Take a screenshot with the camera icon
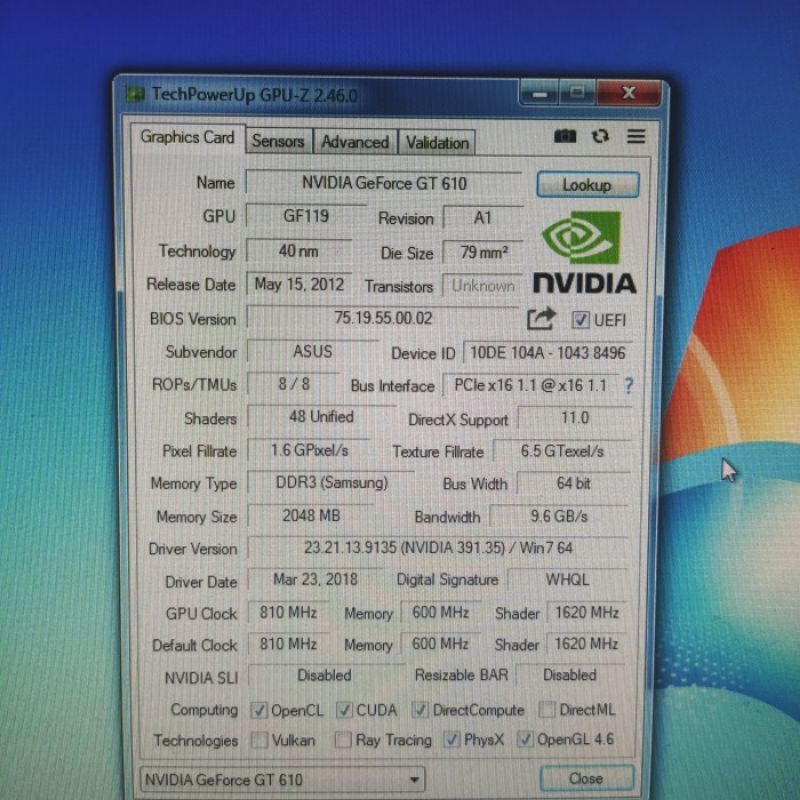 click(565, 136)
